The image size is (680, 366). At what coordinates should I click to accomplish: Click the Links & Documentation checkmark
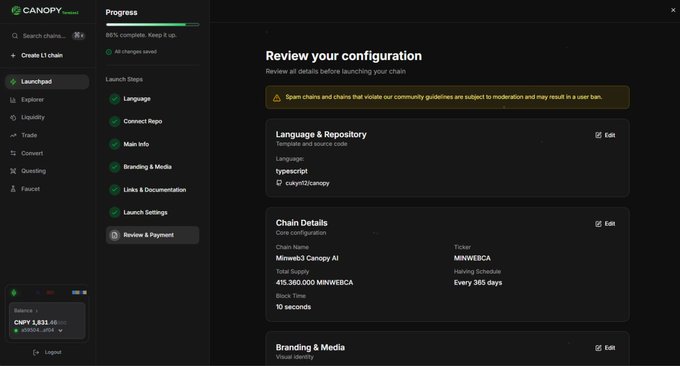[x=114, y=190]
